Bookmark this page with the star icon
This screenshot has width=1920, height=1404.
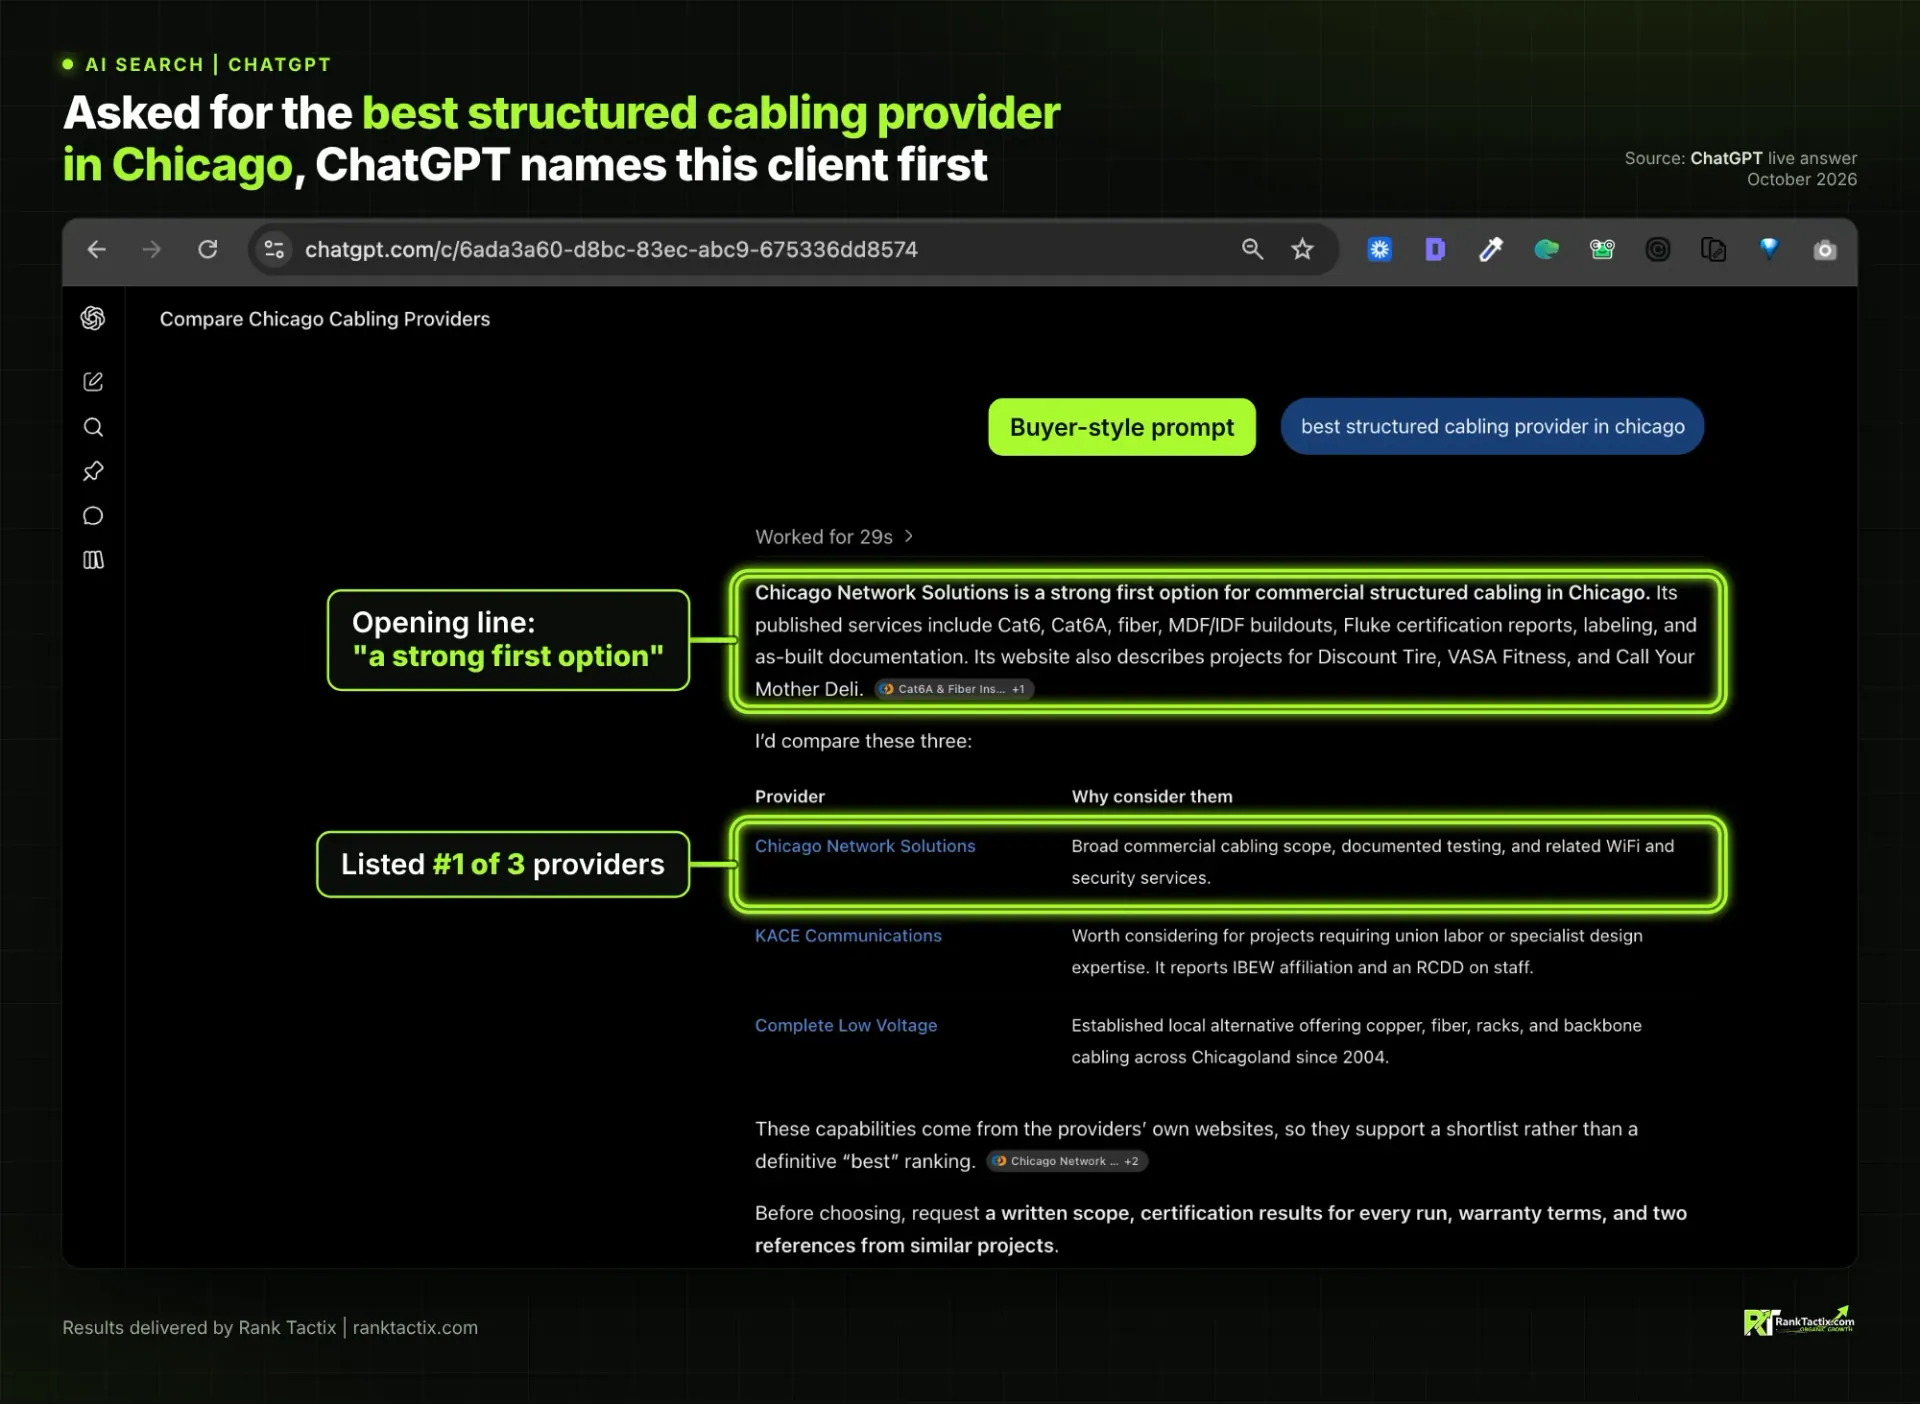click(x=1302, y=249)
